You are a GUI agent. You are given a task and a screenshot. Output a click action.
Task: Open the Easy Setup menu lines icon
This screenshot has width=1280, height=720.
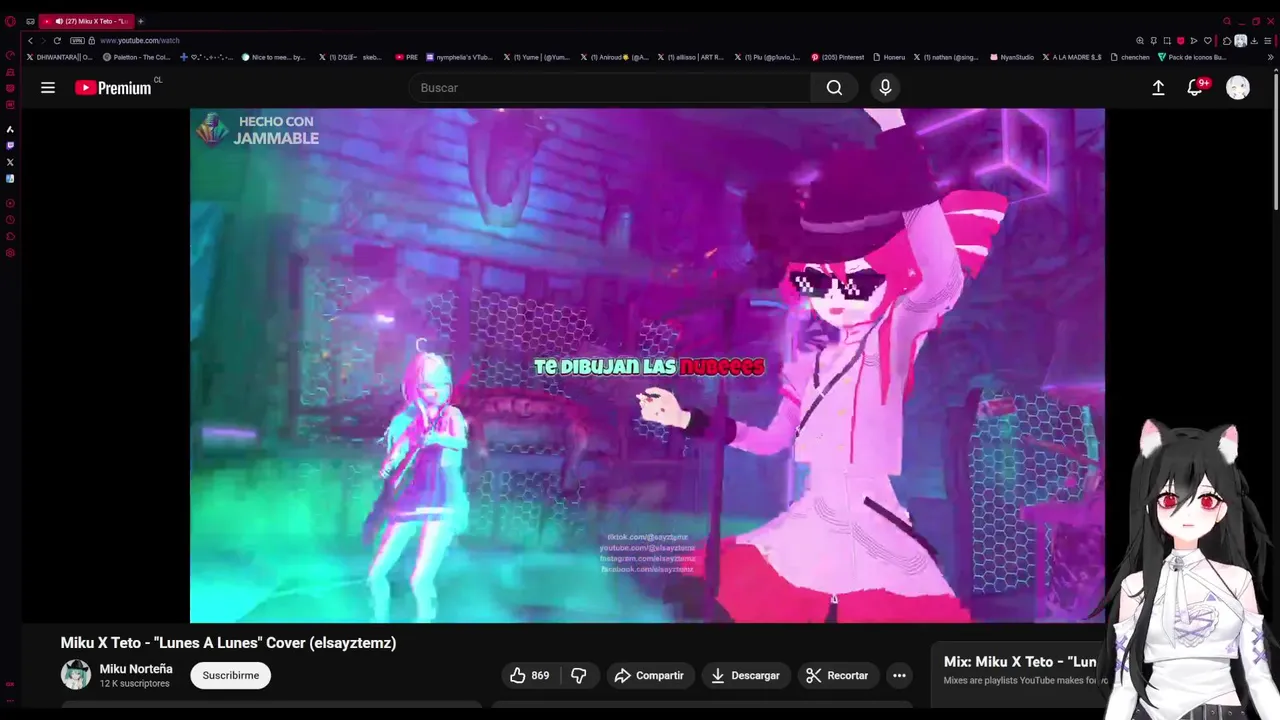click(x=1268, y=41)
